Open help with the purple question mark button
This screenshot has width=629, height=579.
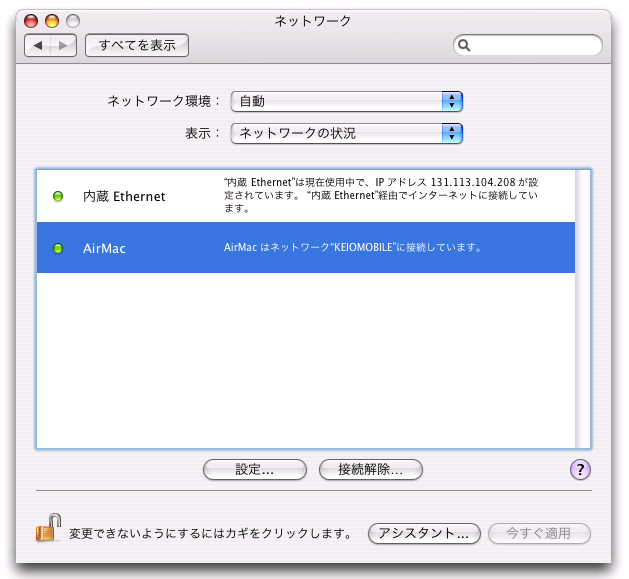click(580, 469)
